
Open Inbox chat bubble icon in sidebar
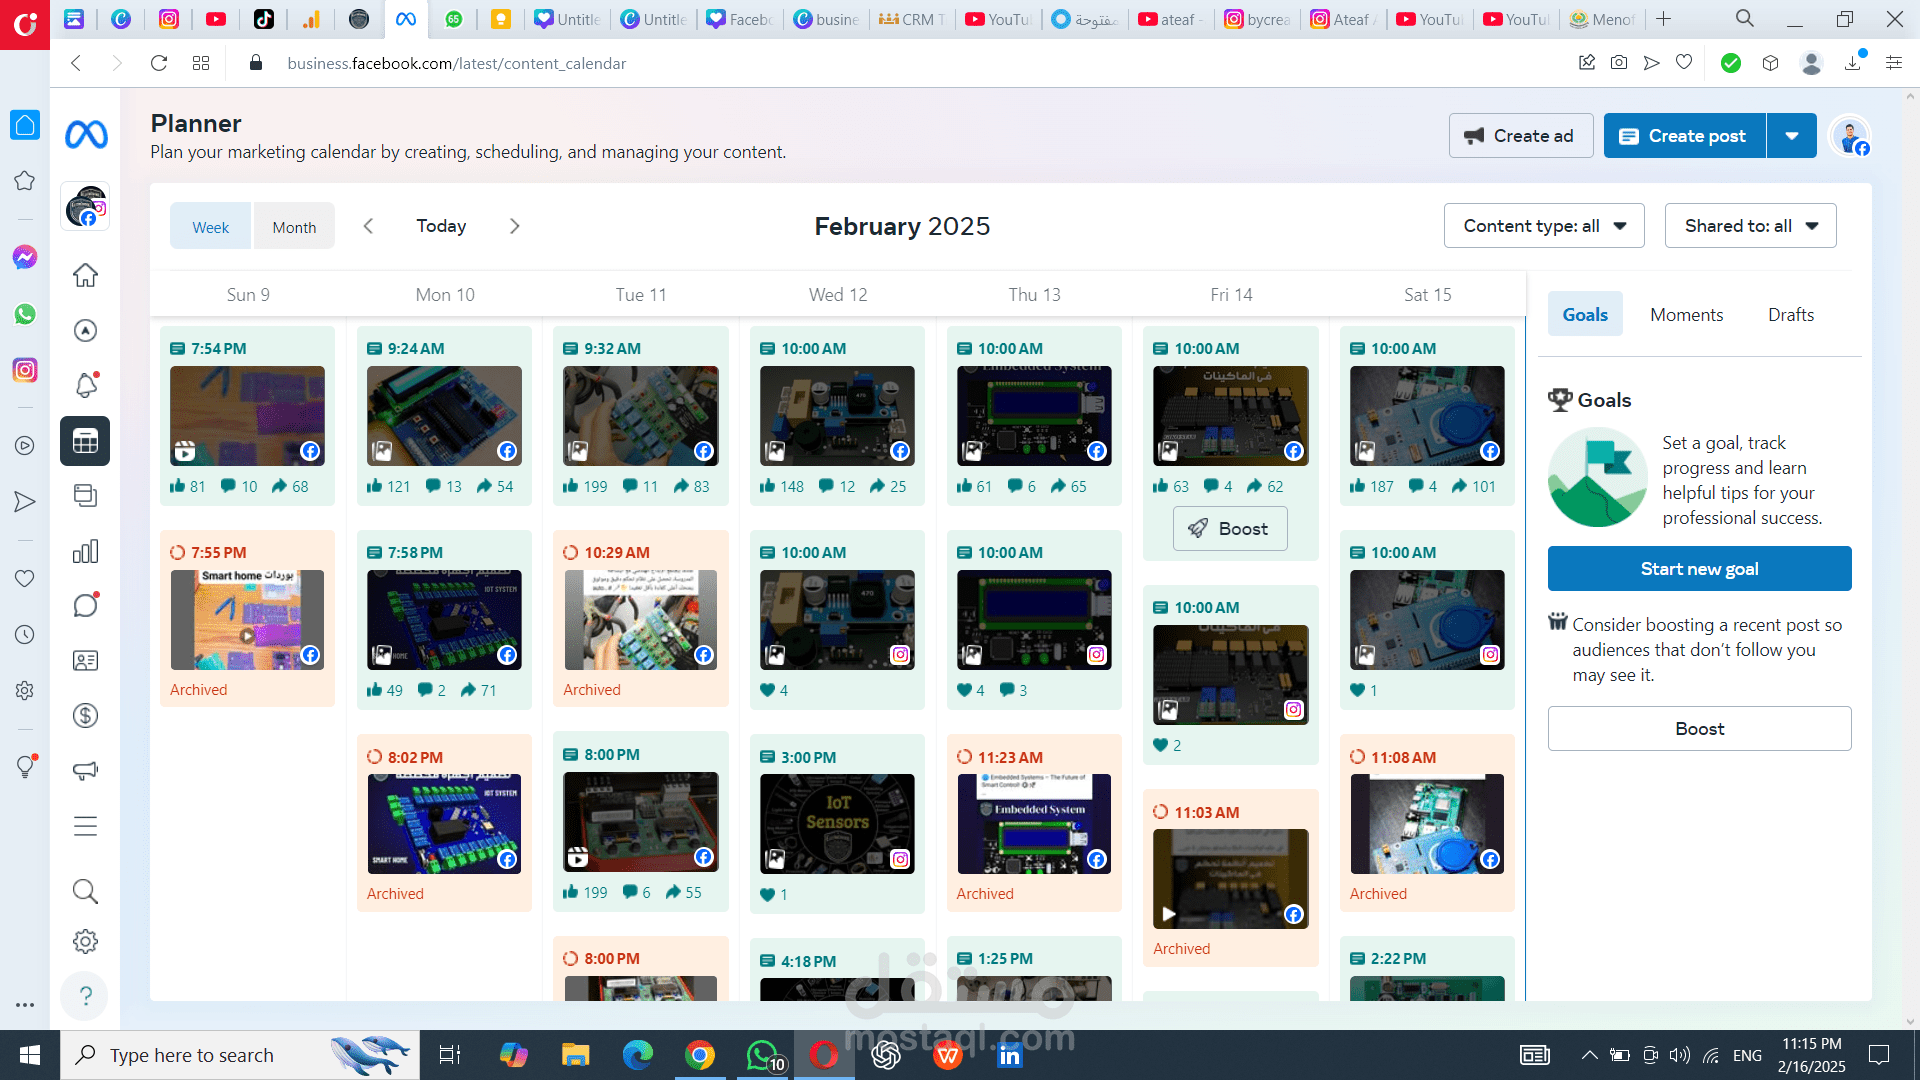click(85, 605)
